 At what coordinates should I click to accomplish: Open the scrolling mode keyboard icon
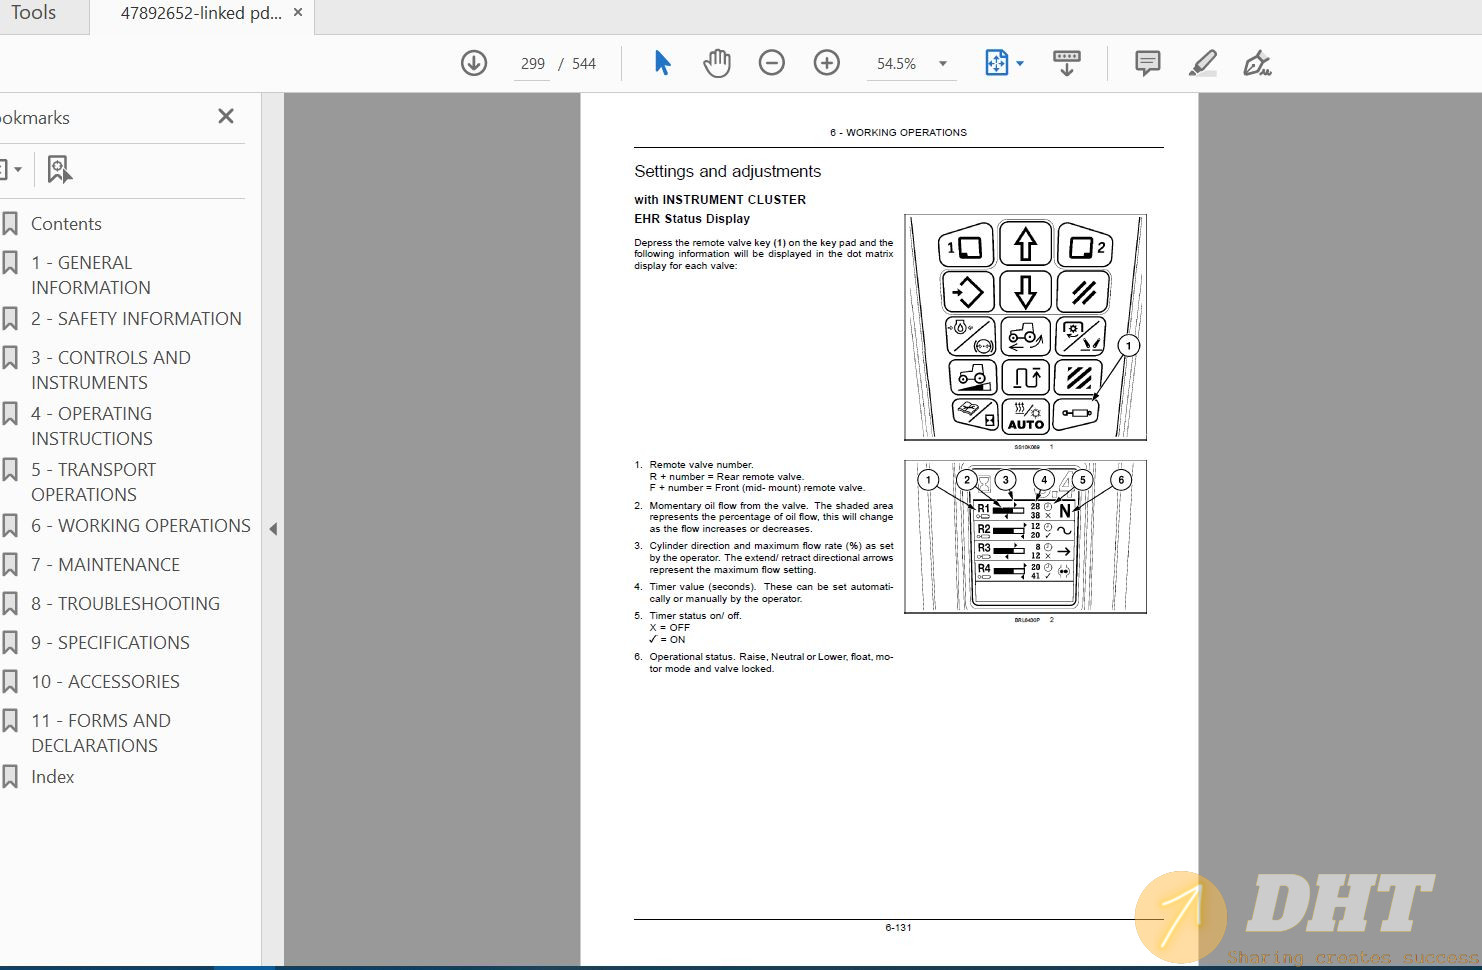(x=1066, y=63)
